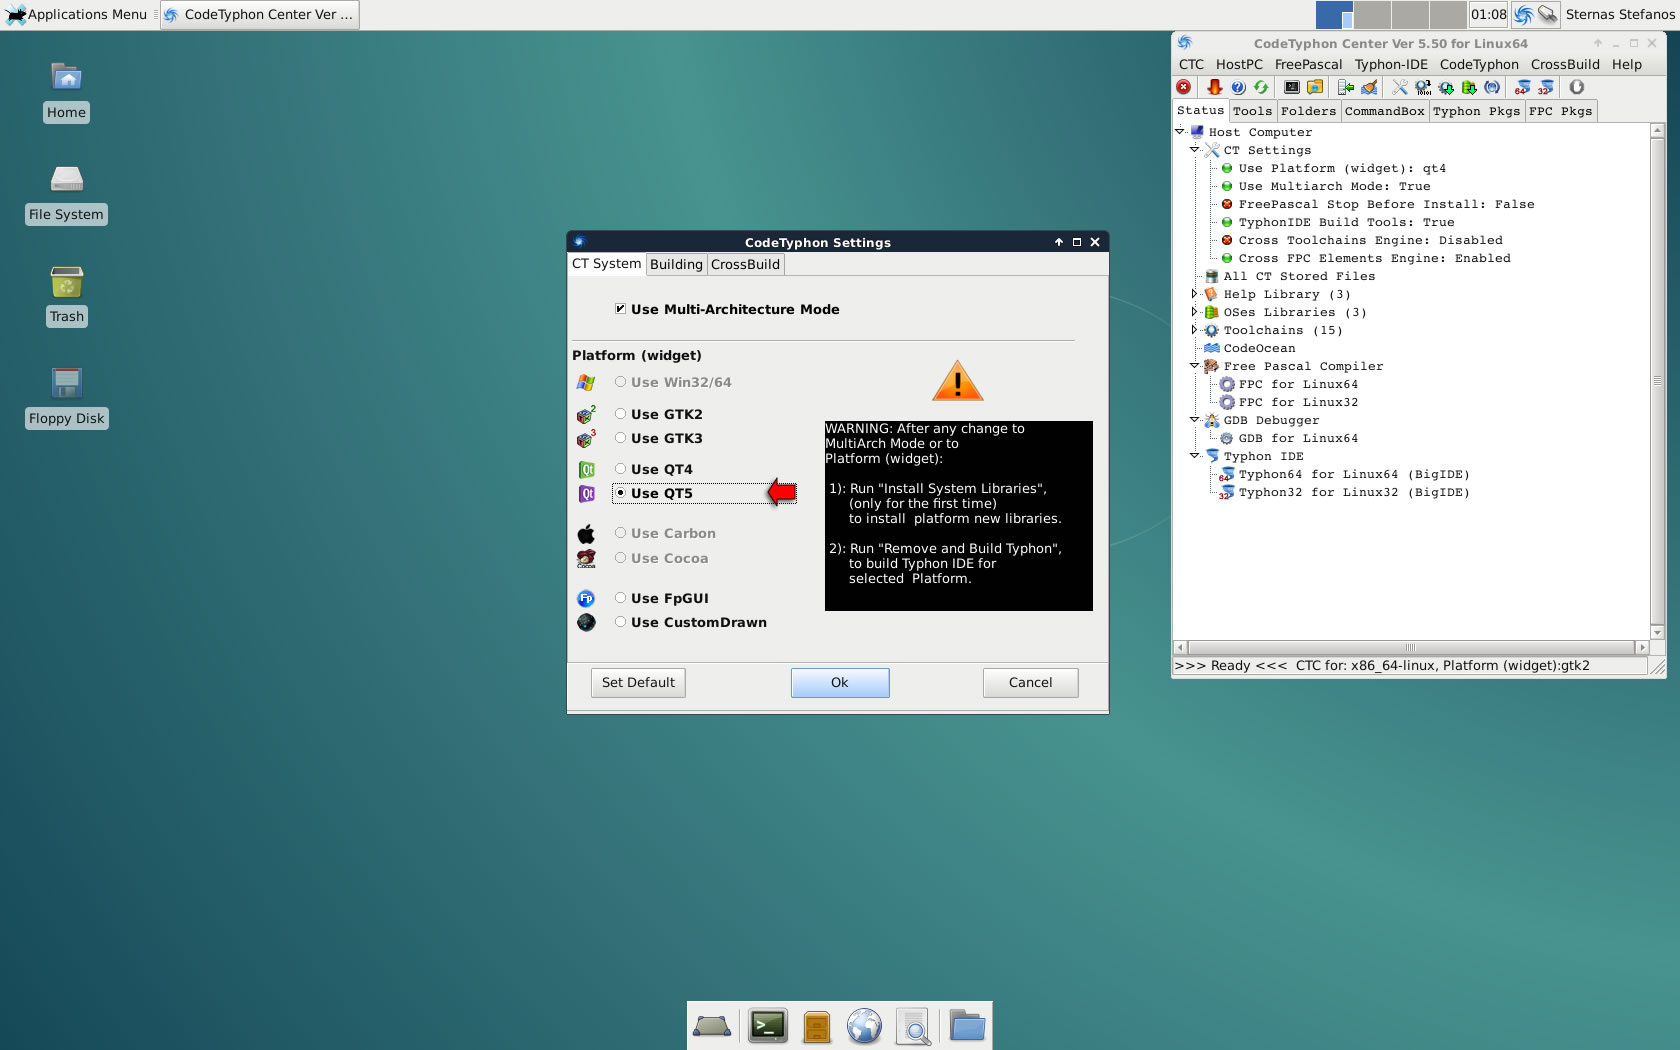Toggle Use Multi-Architecture Mode checkbox
This screenshot has width=1680, height=1050.
(x=620, y=309)
